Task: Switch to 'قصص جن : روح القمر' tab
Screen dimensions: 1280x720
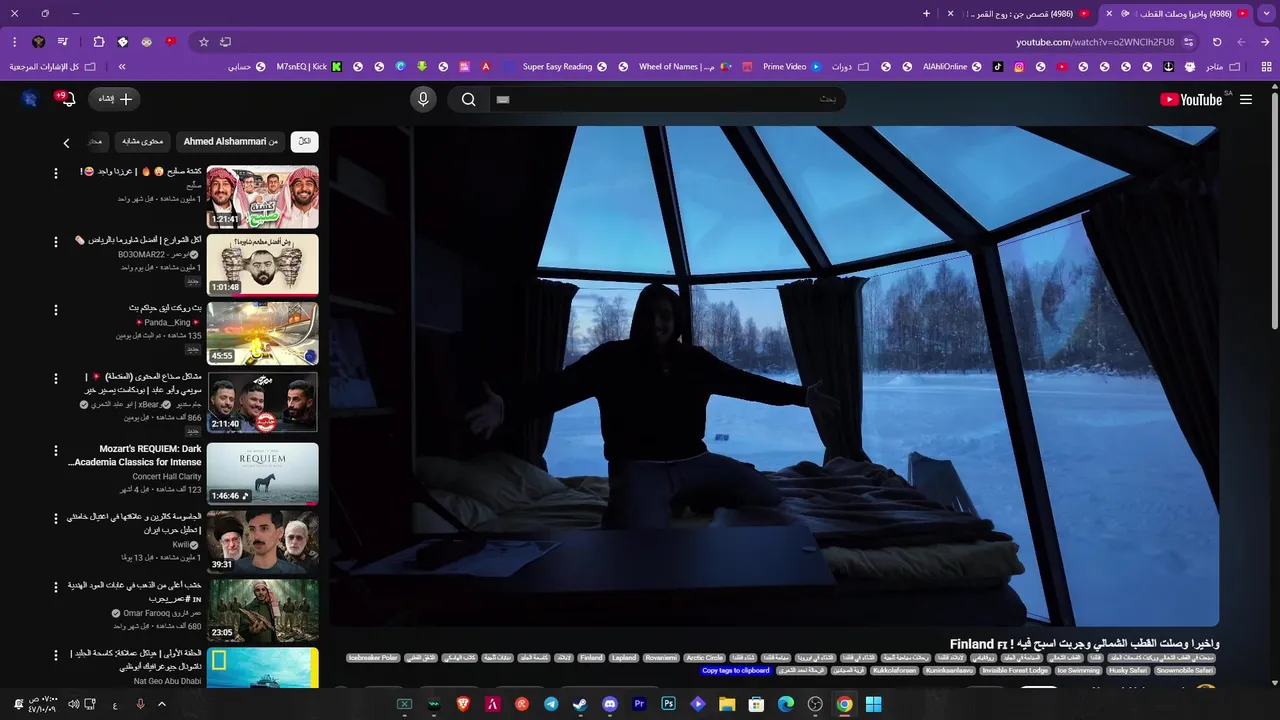Action: pyautogui.click(x=1018, y=13)
